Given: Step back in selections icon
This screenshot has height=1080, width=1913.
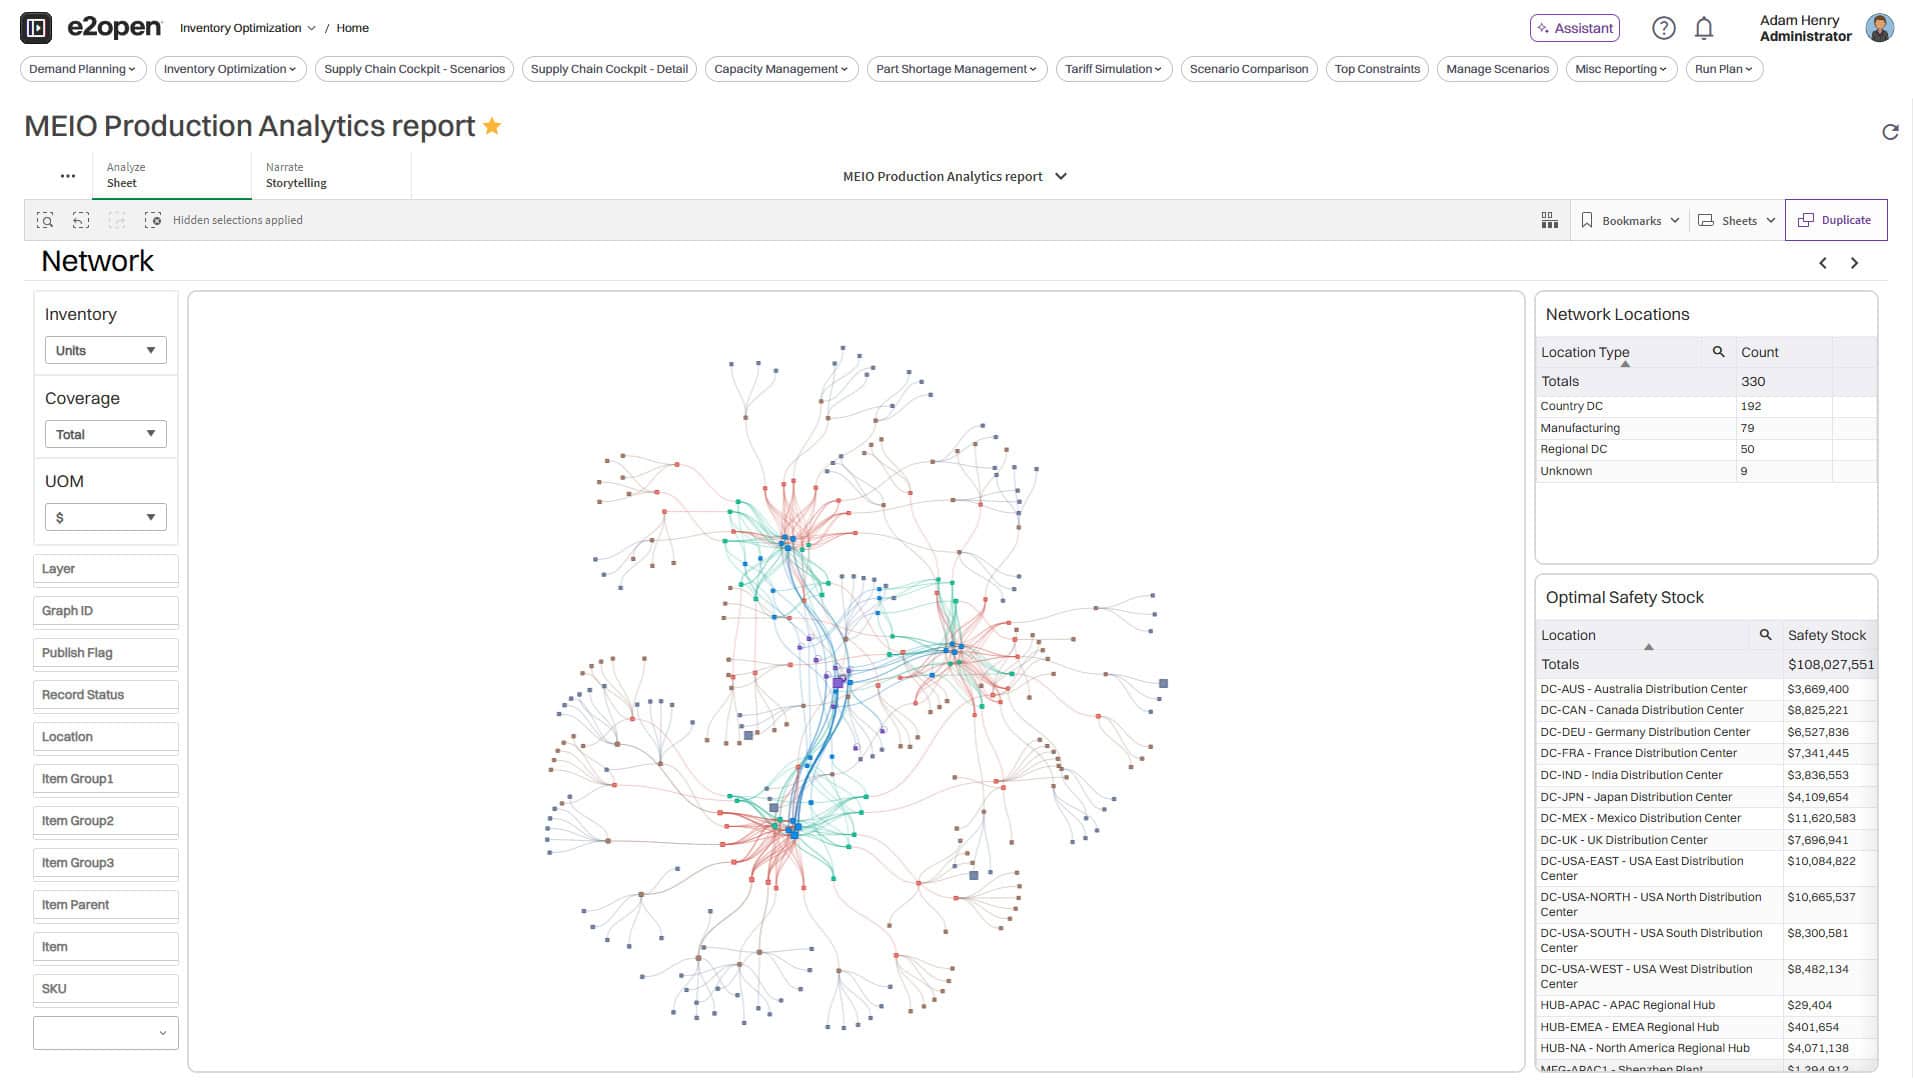Looking at the screenshot, I should pos(81,220).
